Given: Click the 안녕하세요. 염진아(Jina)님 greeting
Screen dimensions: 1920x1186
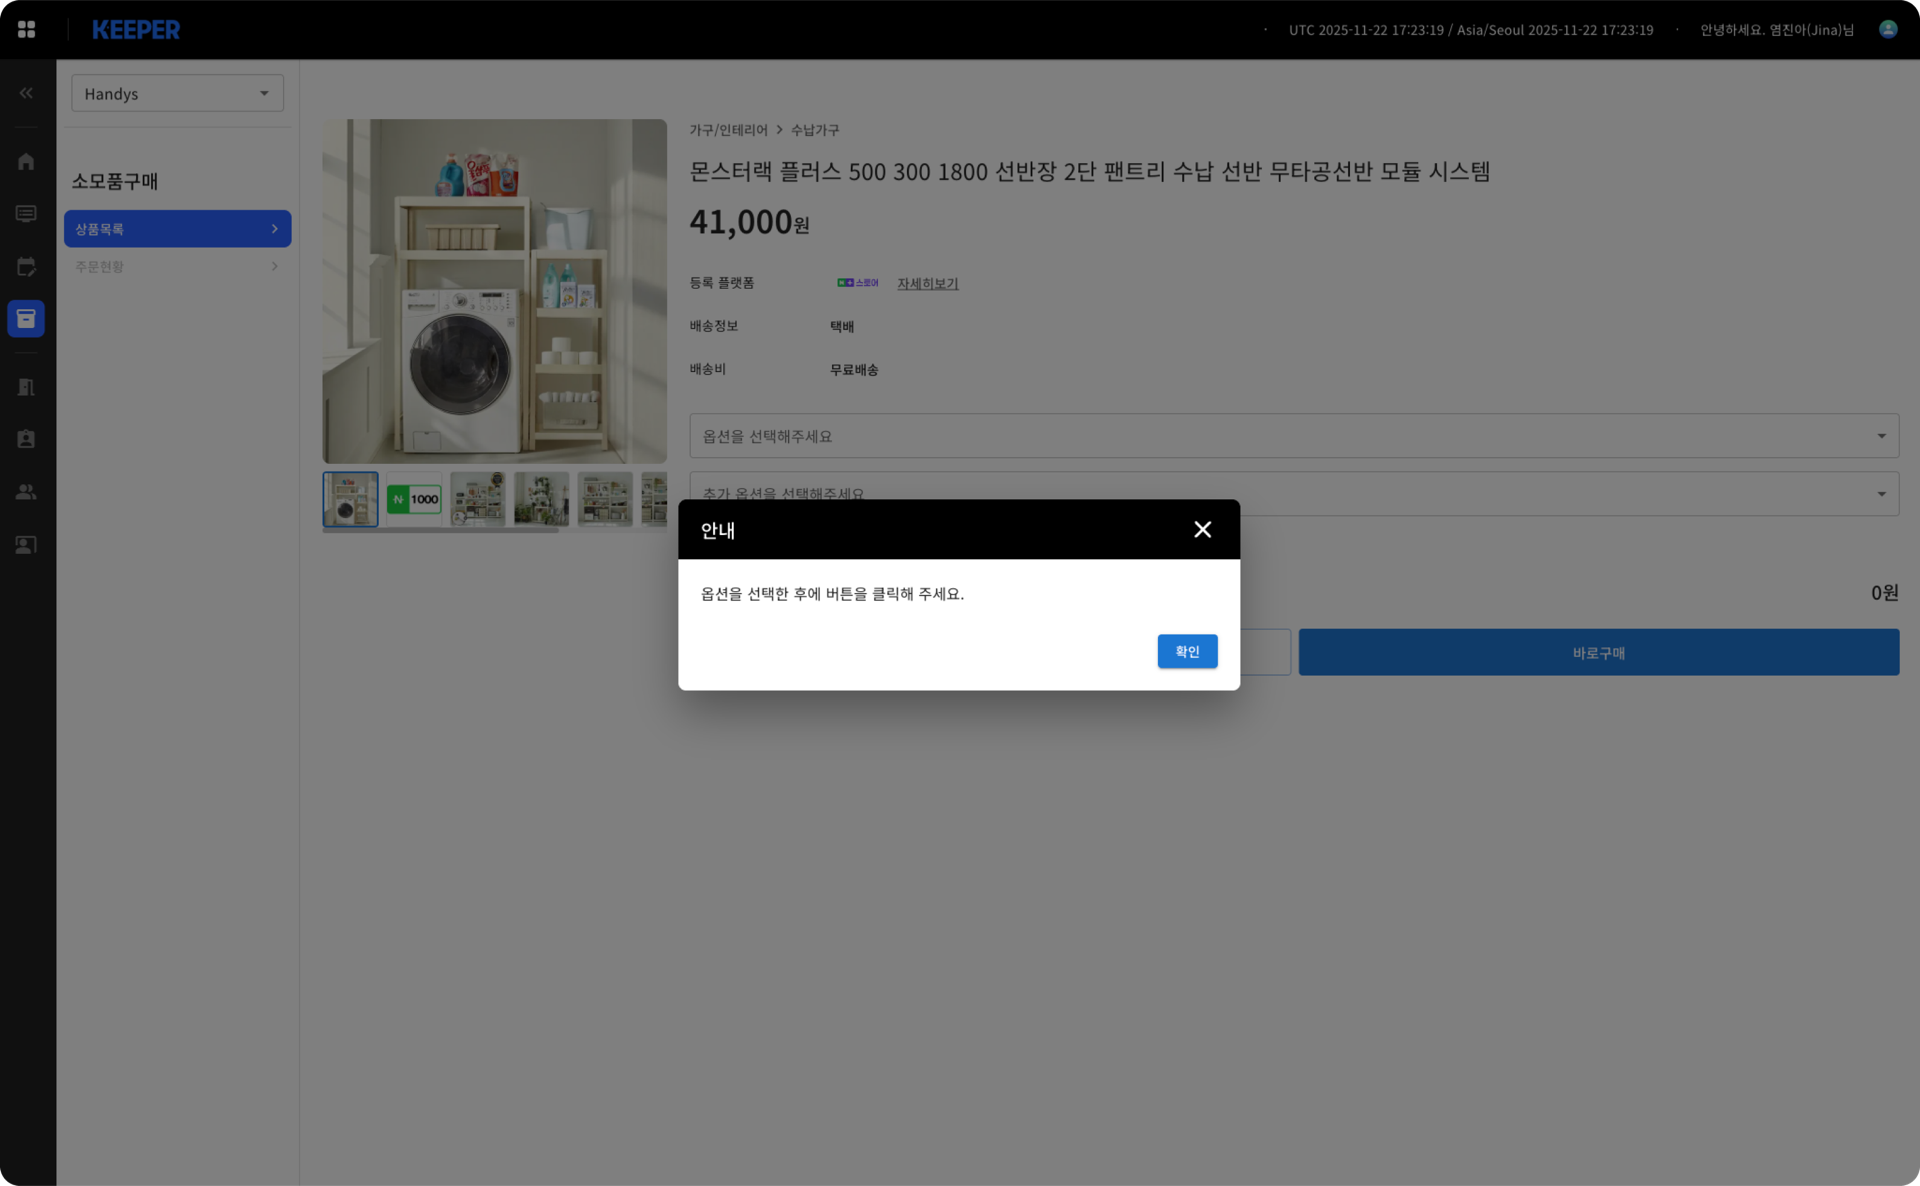Looking at the screenshot, I should [1777, 30].
